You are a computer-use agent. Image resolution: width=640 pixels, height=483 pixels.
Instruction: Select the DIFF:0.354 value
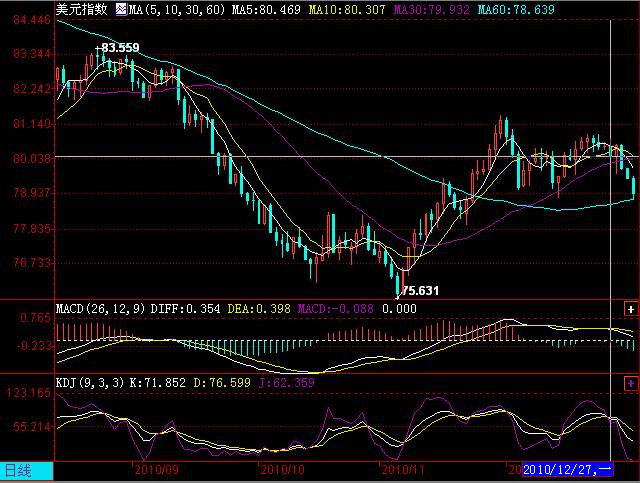[x=185, y=309]
